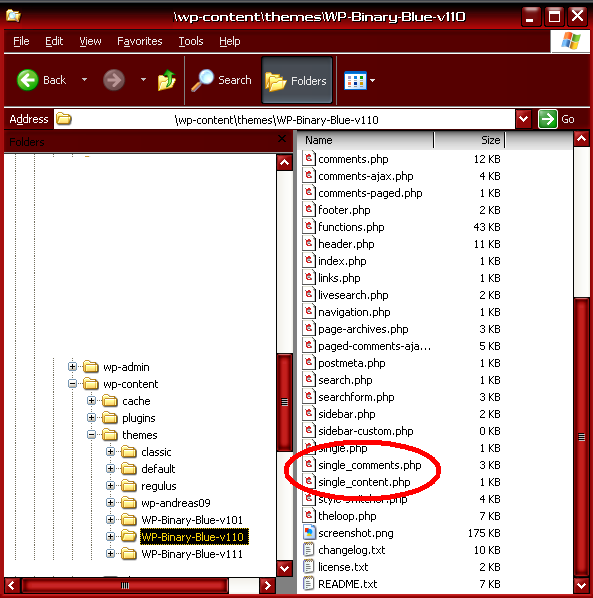Click the Folders pane left scroll arrow

[x=12, y=585]
